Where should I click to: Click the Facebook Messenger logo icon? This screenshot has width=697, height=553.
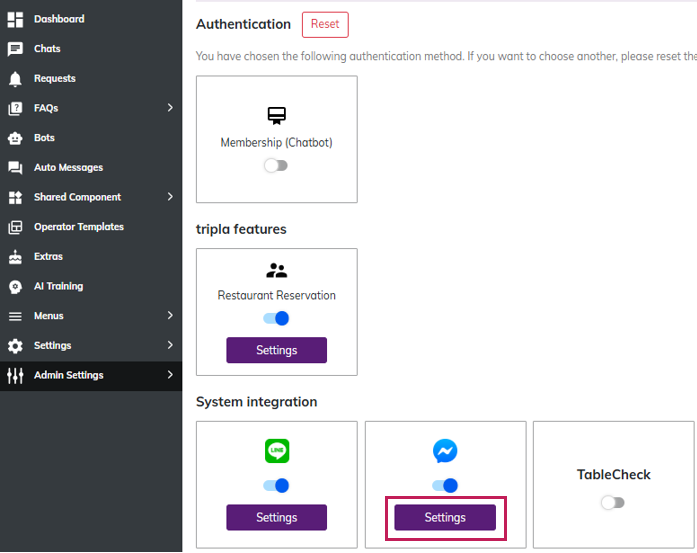(x=445, y=452)
